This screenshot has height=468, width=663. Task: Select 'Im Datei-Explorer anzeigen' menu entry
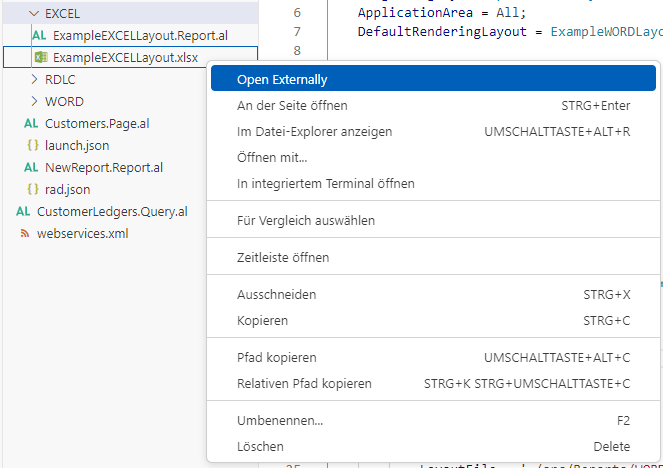coord(433,131)
